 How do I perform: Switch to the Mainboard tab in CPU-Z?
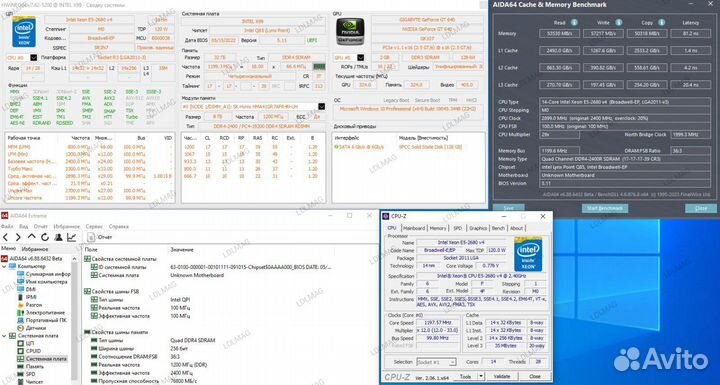click(414, 228)
